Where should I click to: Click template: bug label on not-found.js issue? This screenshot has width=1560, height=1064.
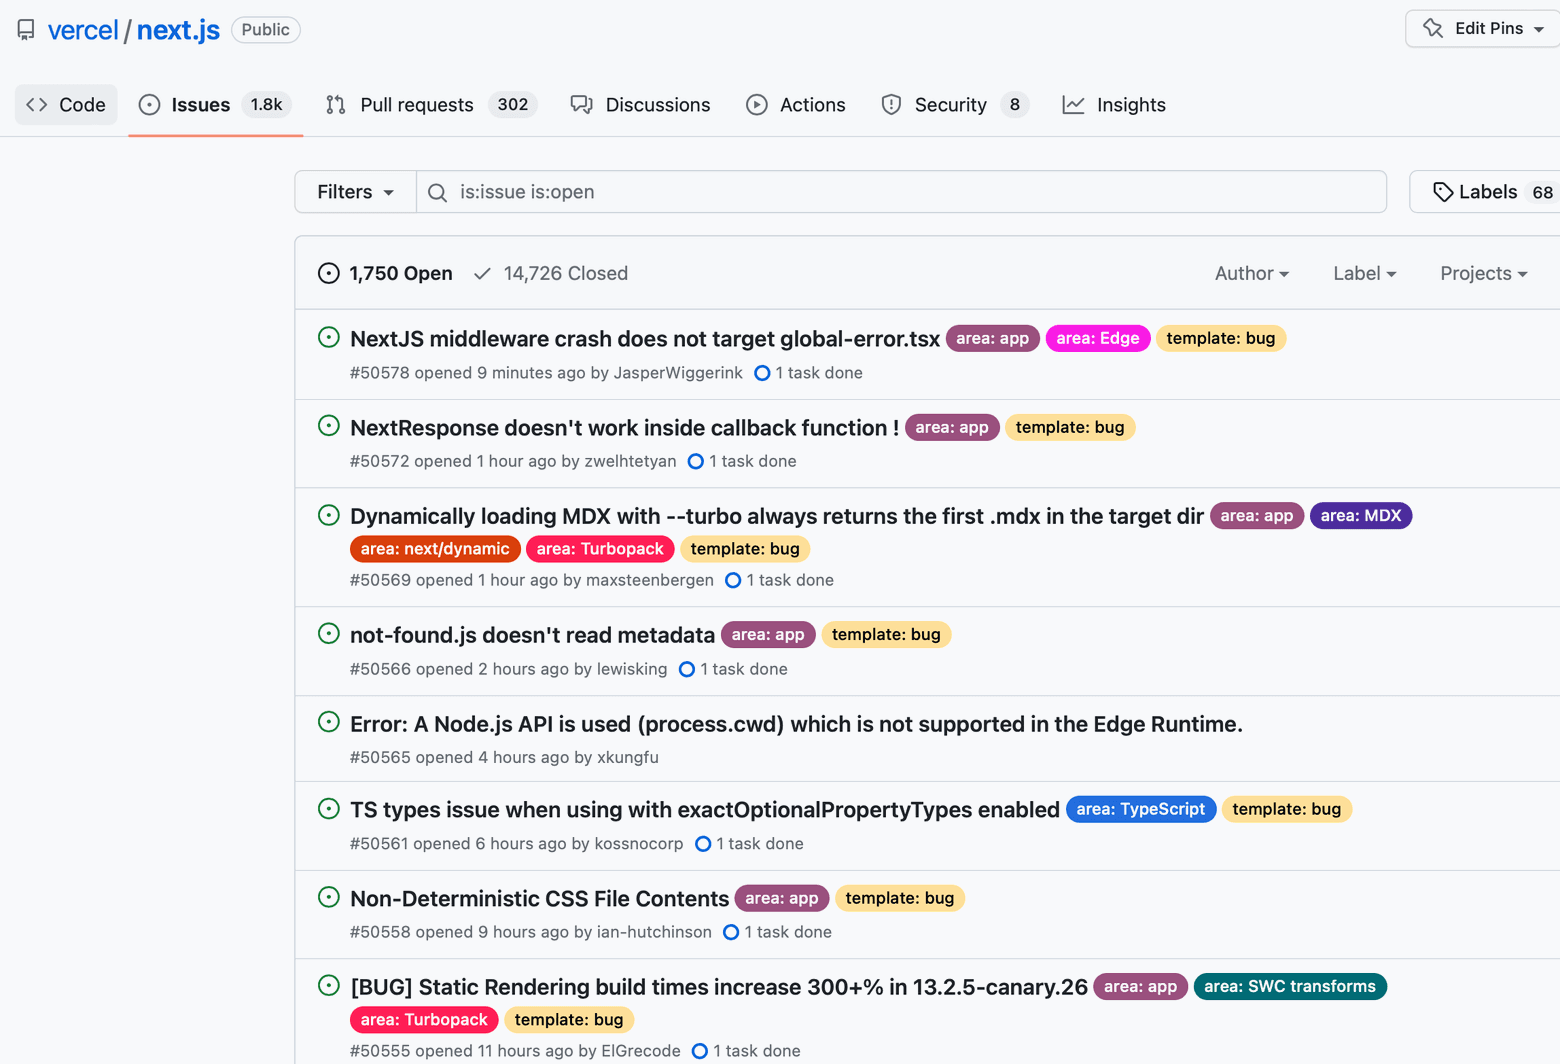pyautogui.click(x=886, y=635)
